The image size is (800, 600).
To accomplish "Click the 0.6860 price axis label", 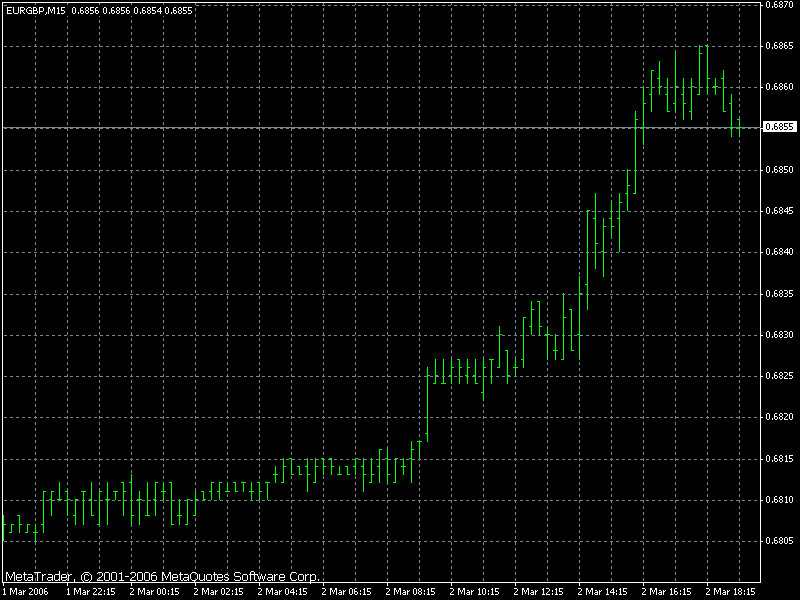I will click(x=779, y=87).
